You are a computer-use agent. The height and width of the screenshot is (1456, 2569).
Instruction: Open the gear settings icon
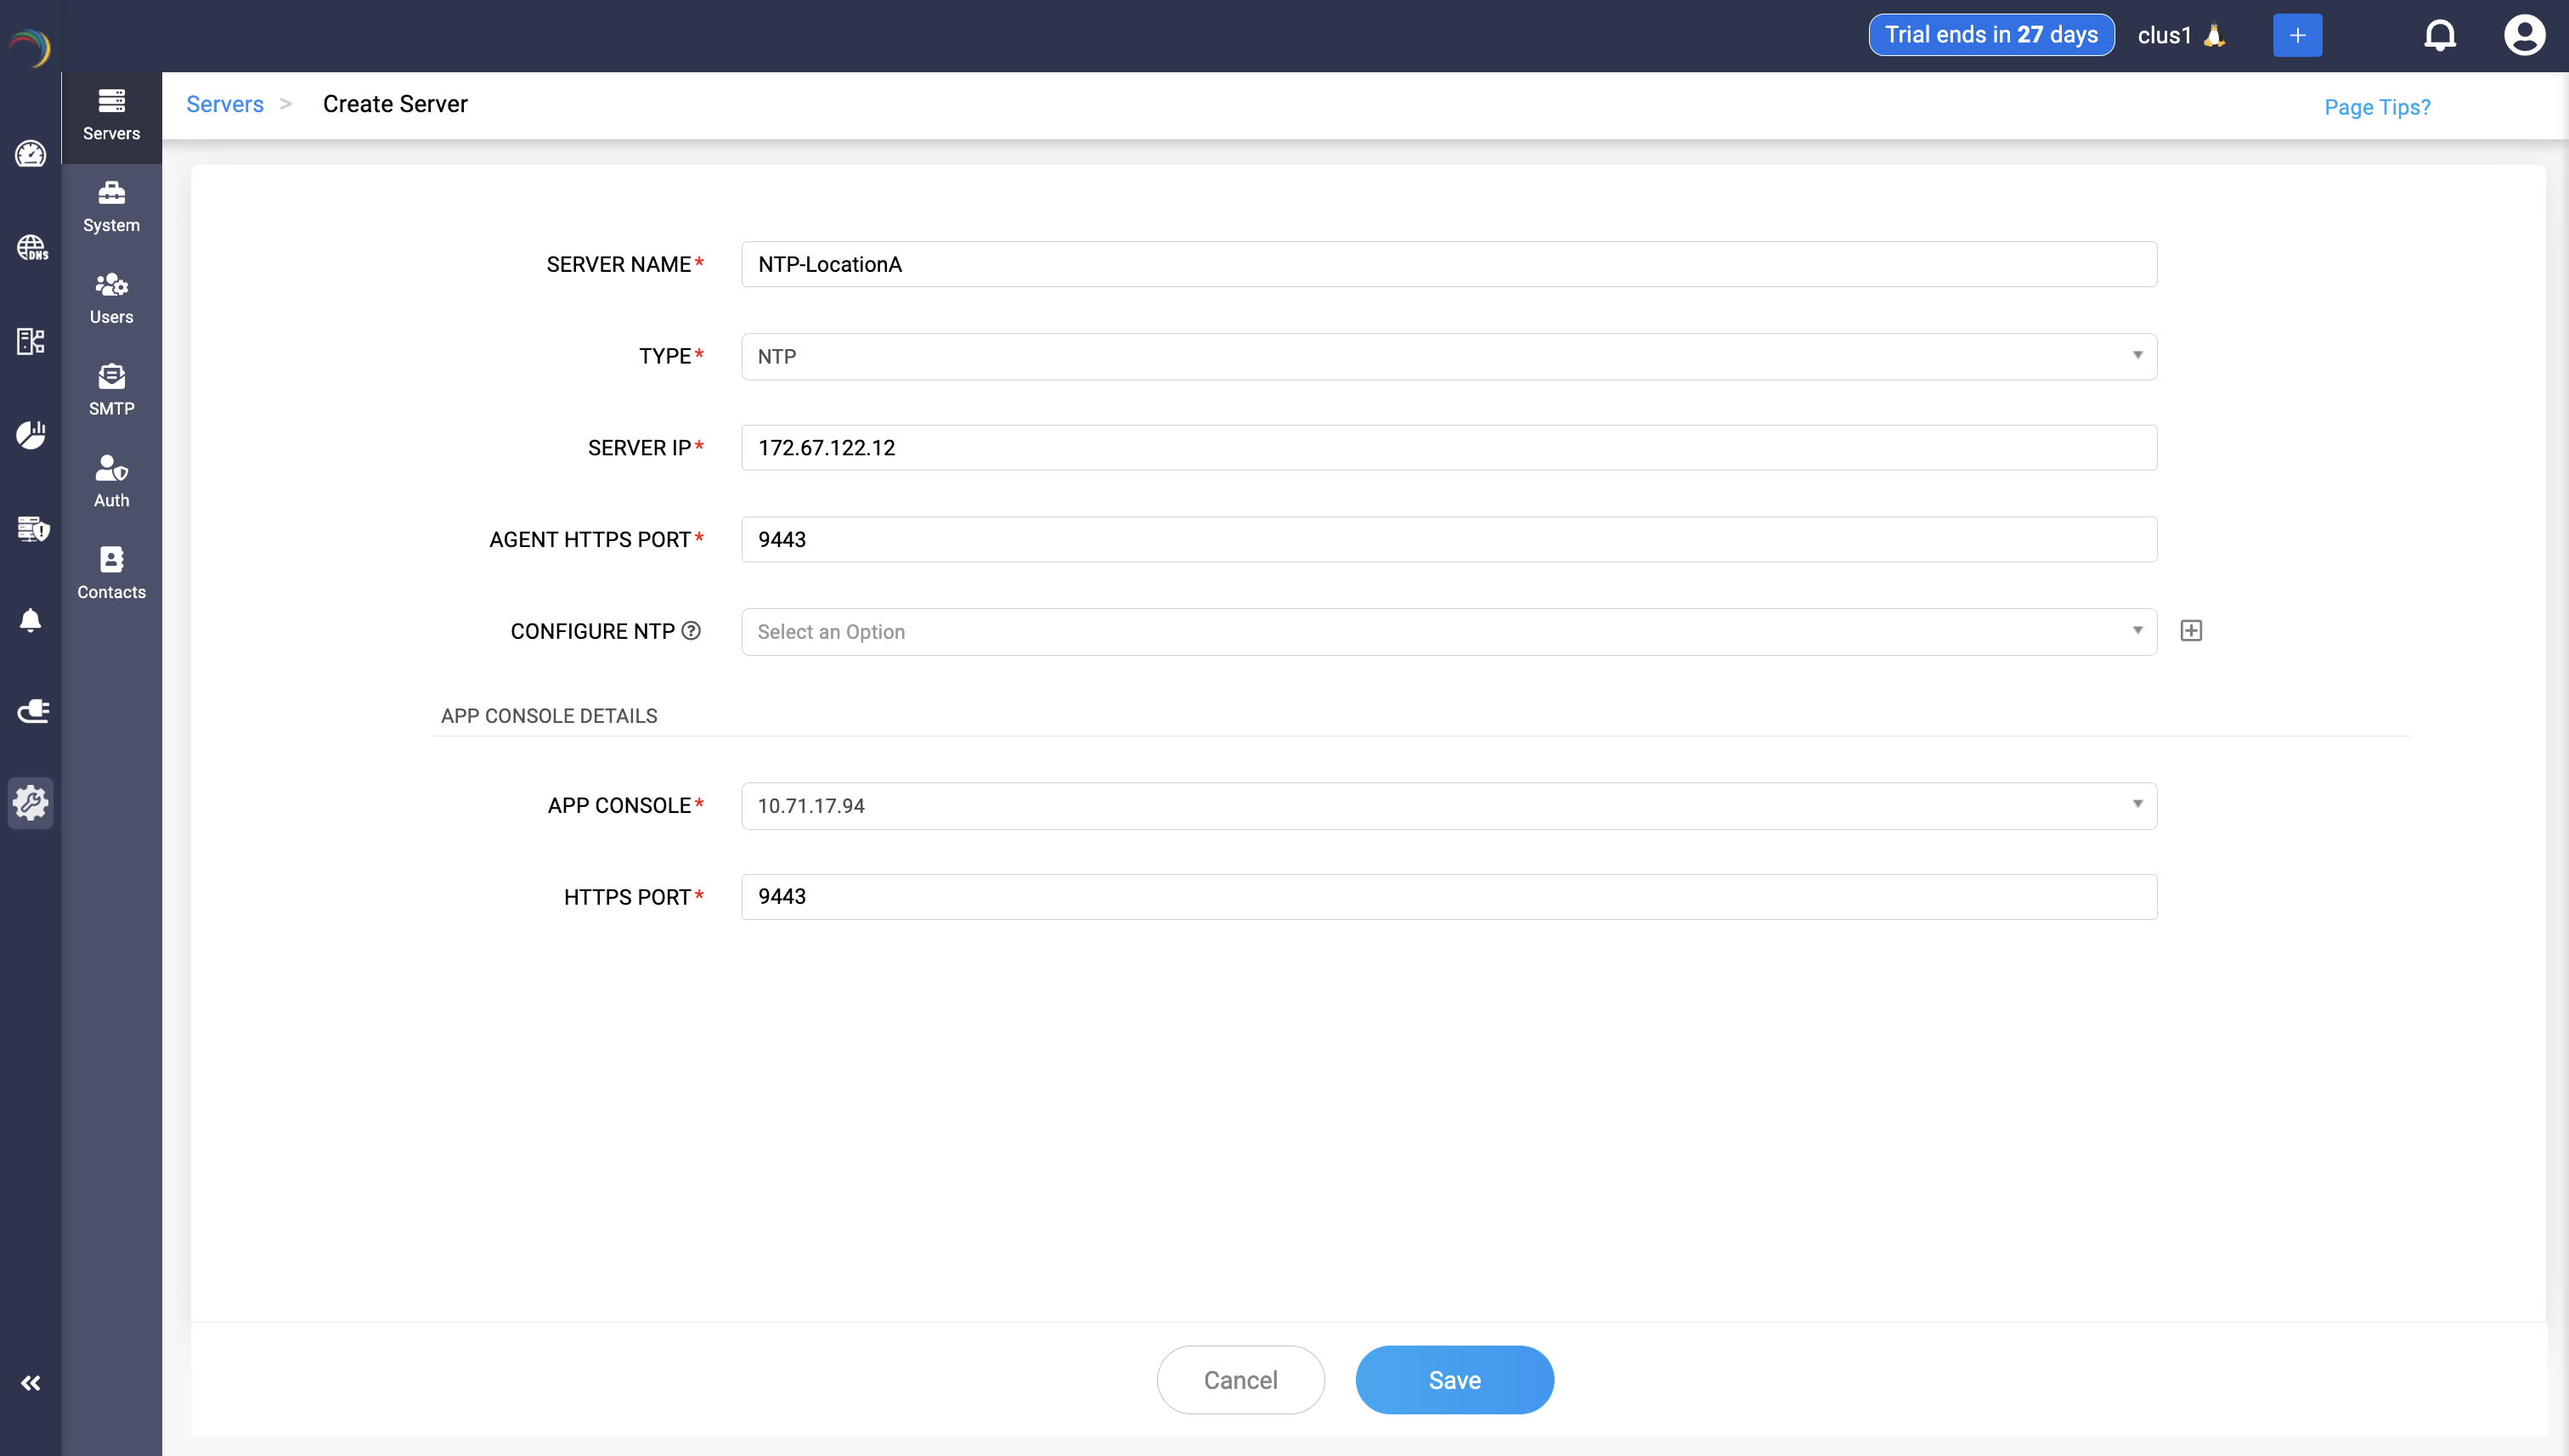30,802
